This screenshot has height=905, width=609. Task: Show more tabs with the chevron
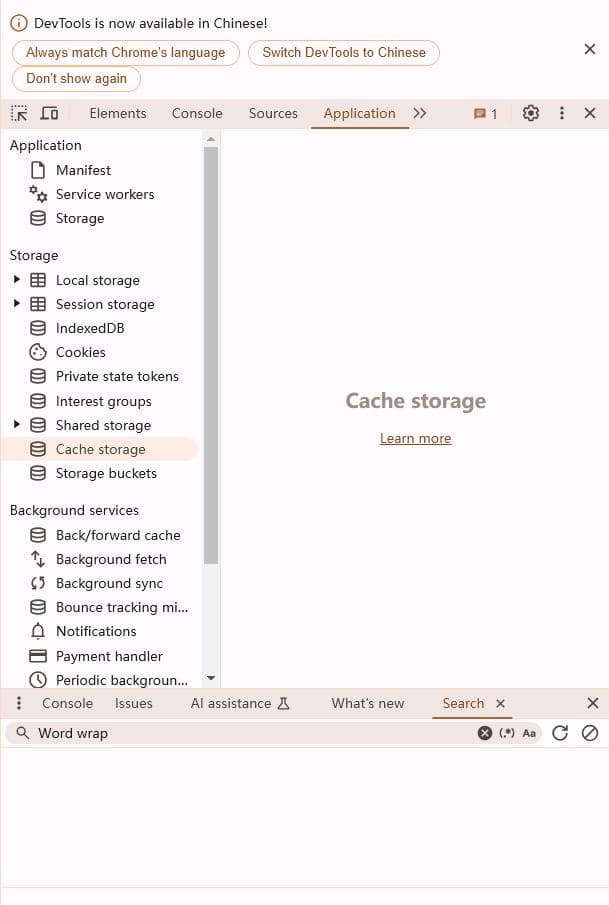tap(420, 113)
